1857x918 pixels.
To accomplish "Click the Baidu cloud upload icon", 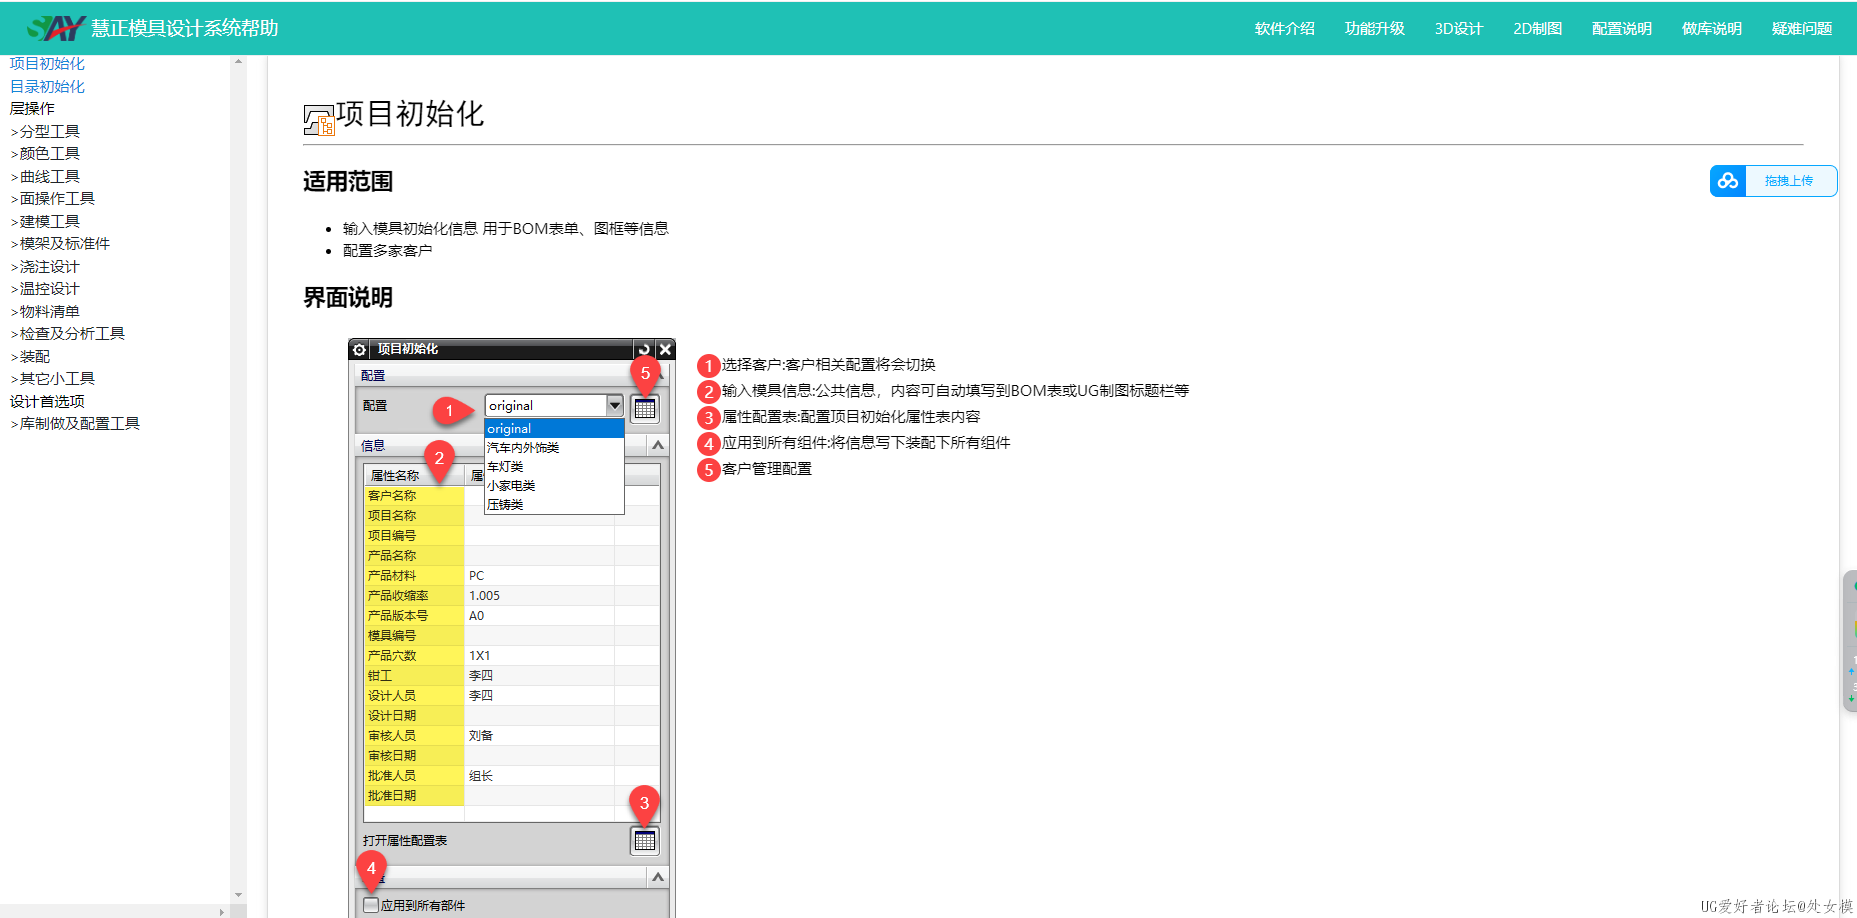I will (1728, 181).
